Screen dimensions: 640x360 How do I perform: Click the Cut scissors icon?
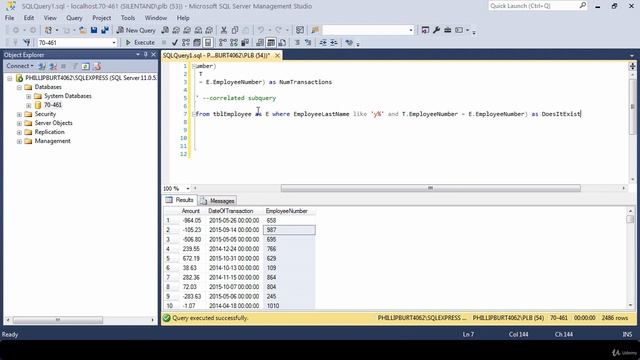224,30
